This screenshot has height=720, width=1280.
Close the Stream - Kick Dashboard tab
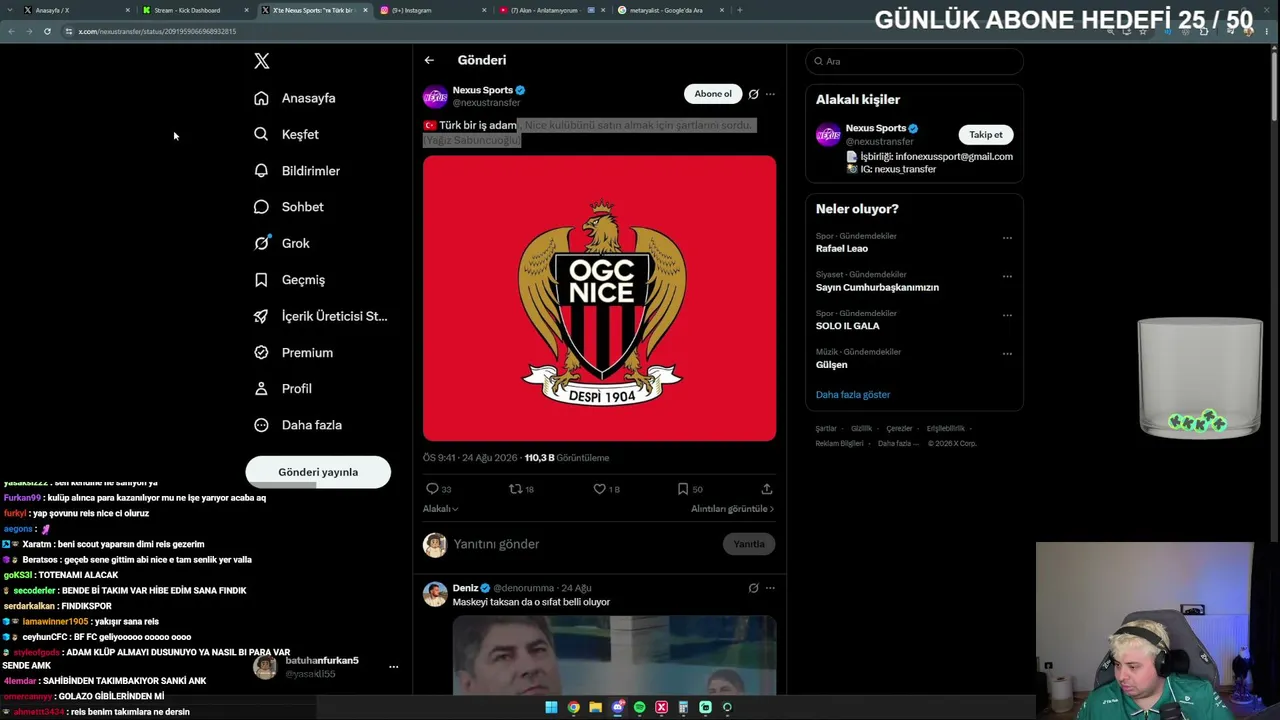point(247,10)
